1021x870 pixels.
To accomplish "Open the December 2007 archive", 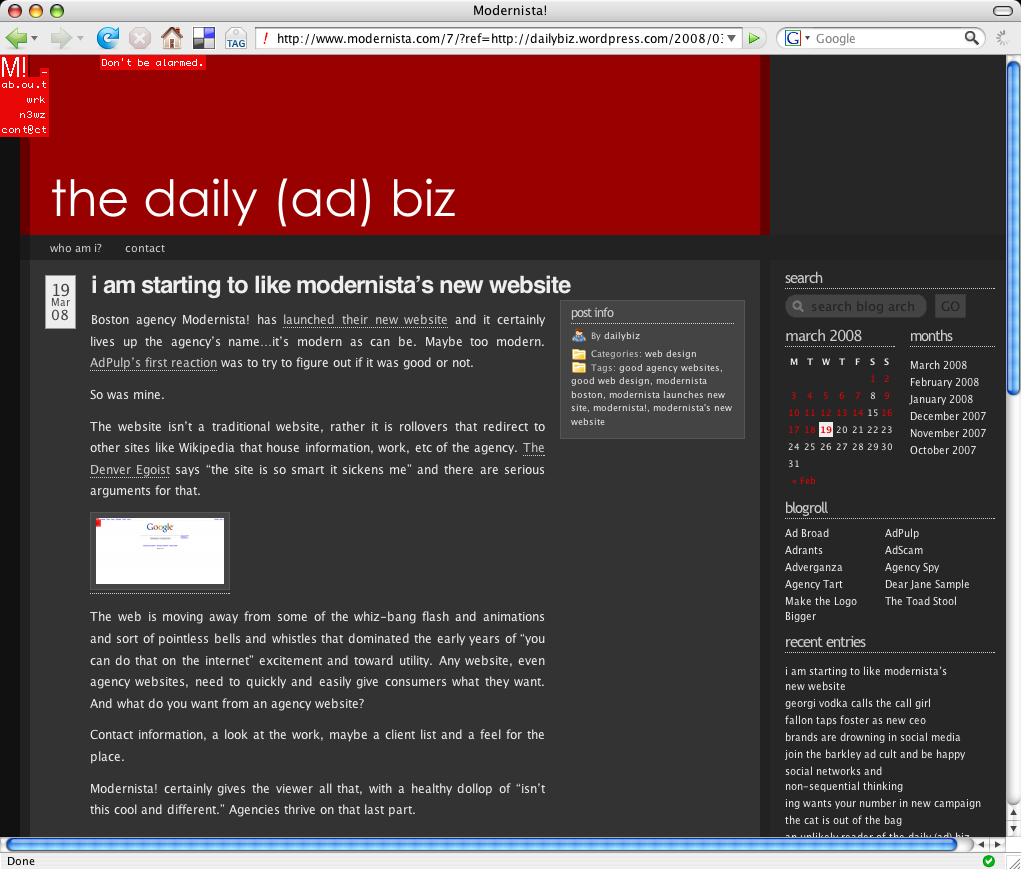I will [947, 415].
